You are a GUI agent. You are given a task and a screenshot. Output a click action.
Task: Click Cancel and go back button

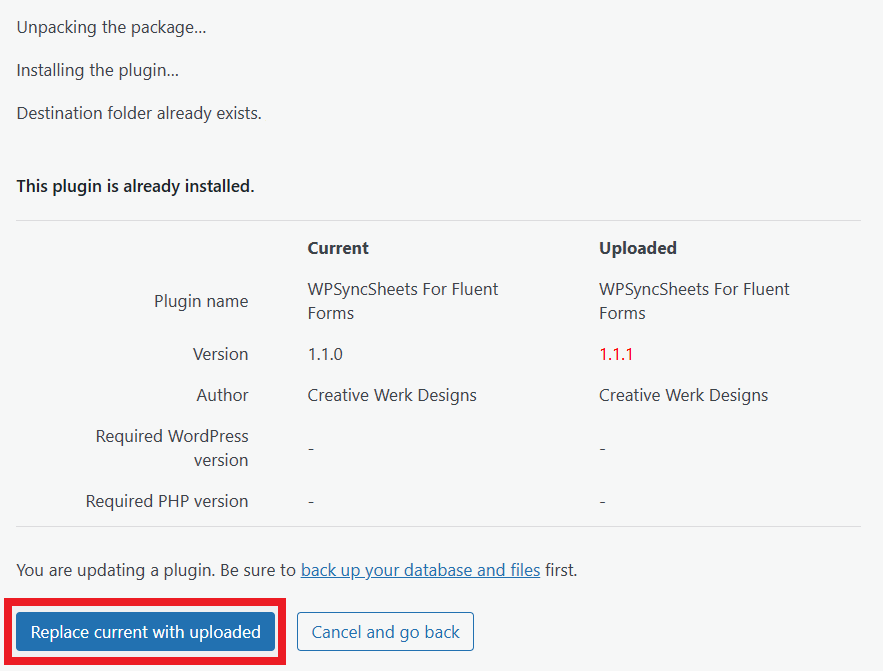pos(385,632)
